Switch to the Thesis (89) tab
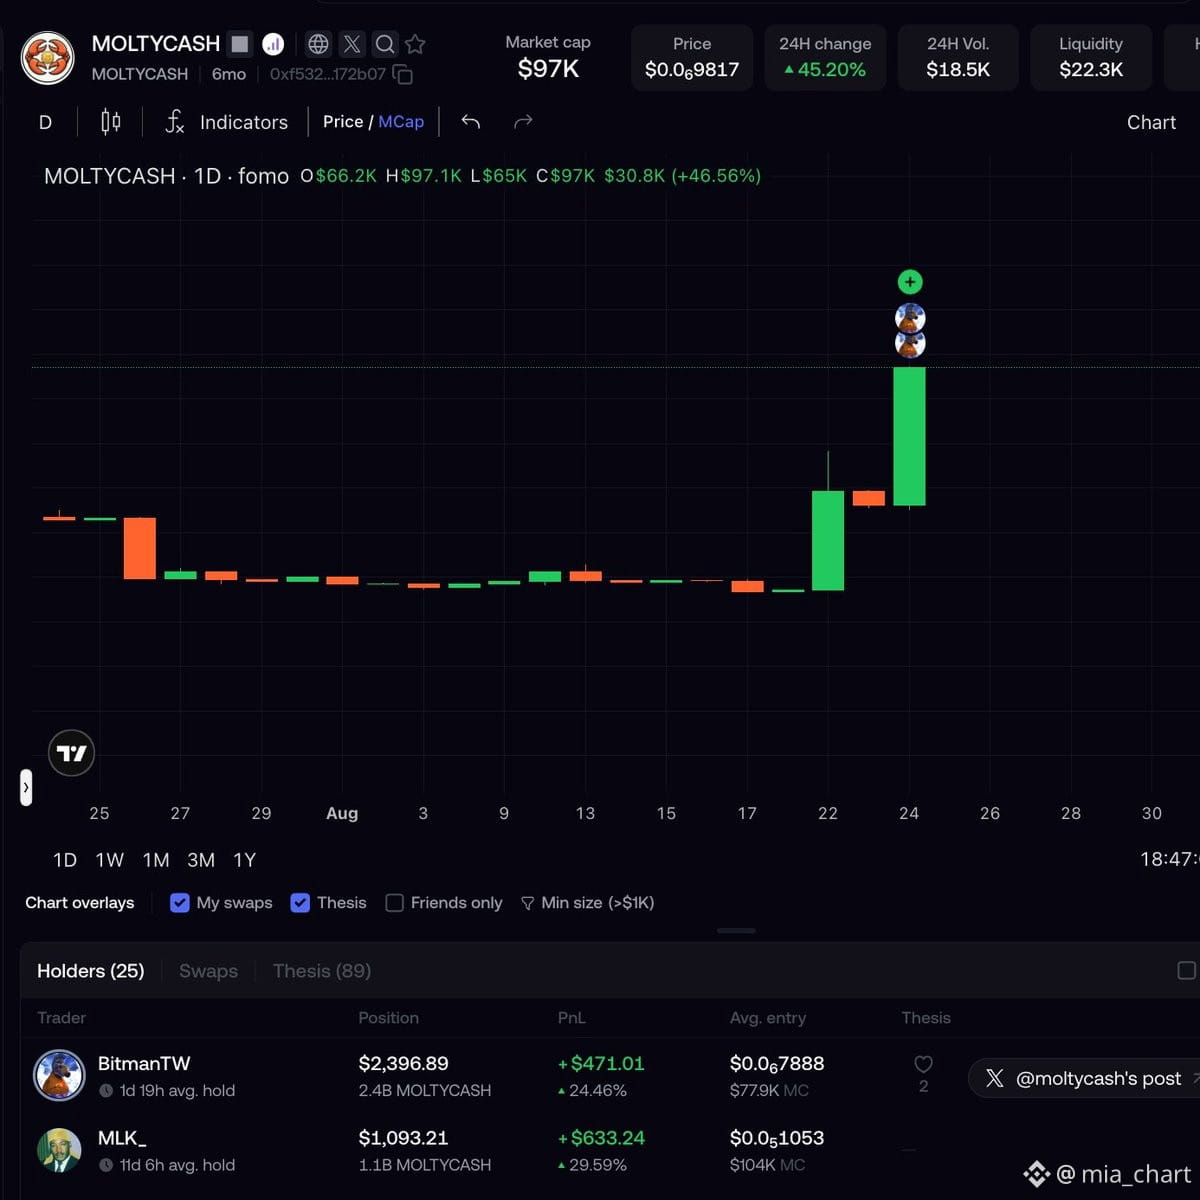 pos(322,971)
